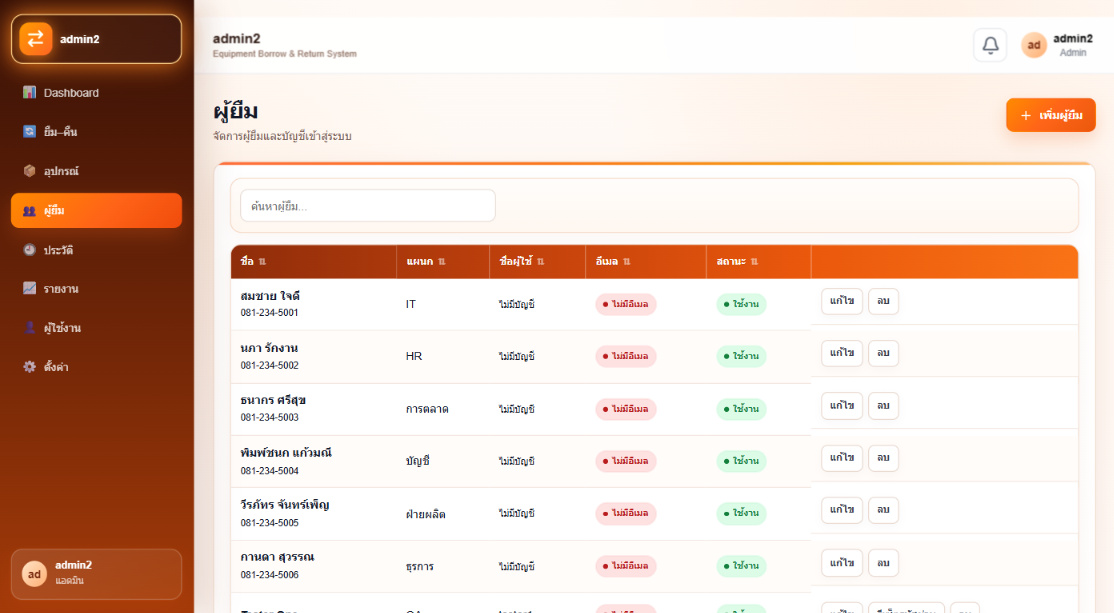
Task: Click the sidebar bottom ad avatar
Action: 34,574
